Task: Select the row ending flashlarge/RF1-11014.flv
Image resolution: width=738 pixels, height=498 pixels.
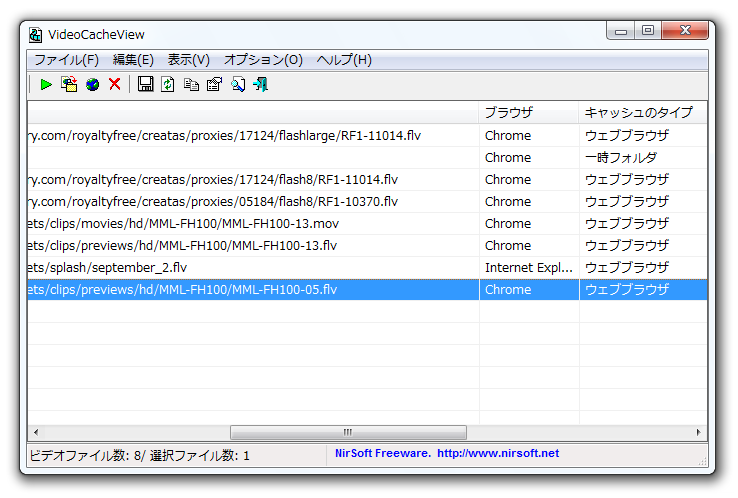Action: click(x=367, y=136)
